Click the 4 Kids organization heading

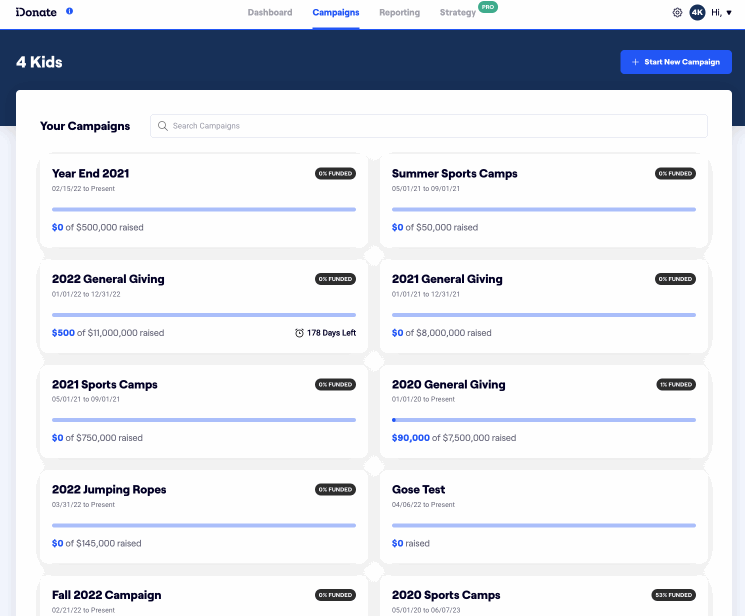(39, 62)
